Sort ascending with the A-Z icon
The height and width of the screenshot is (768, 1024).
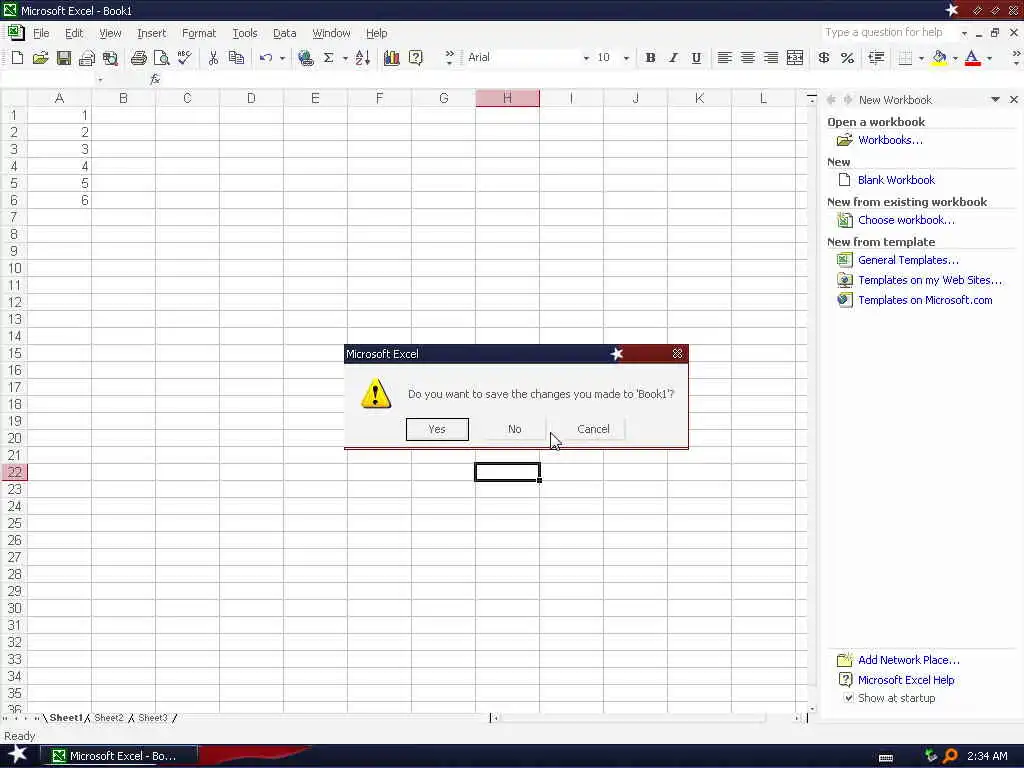[x=363, y=58]
